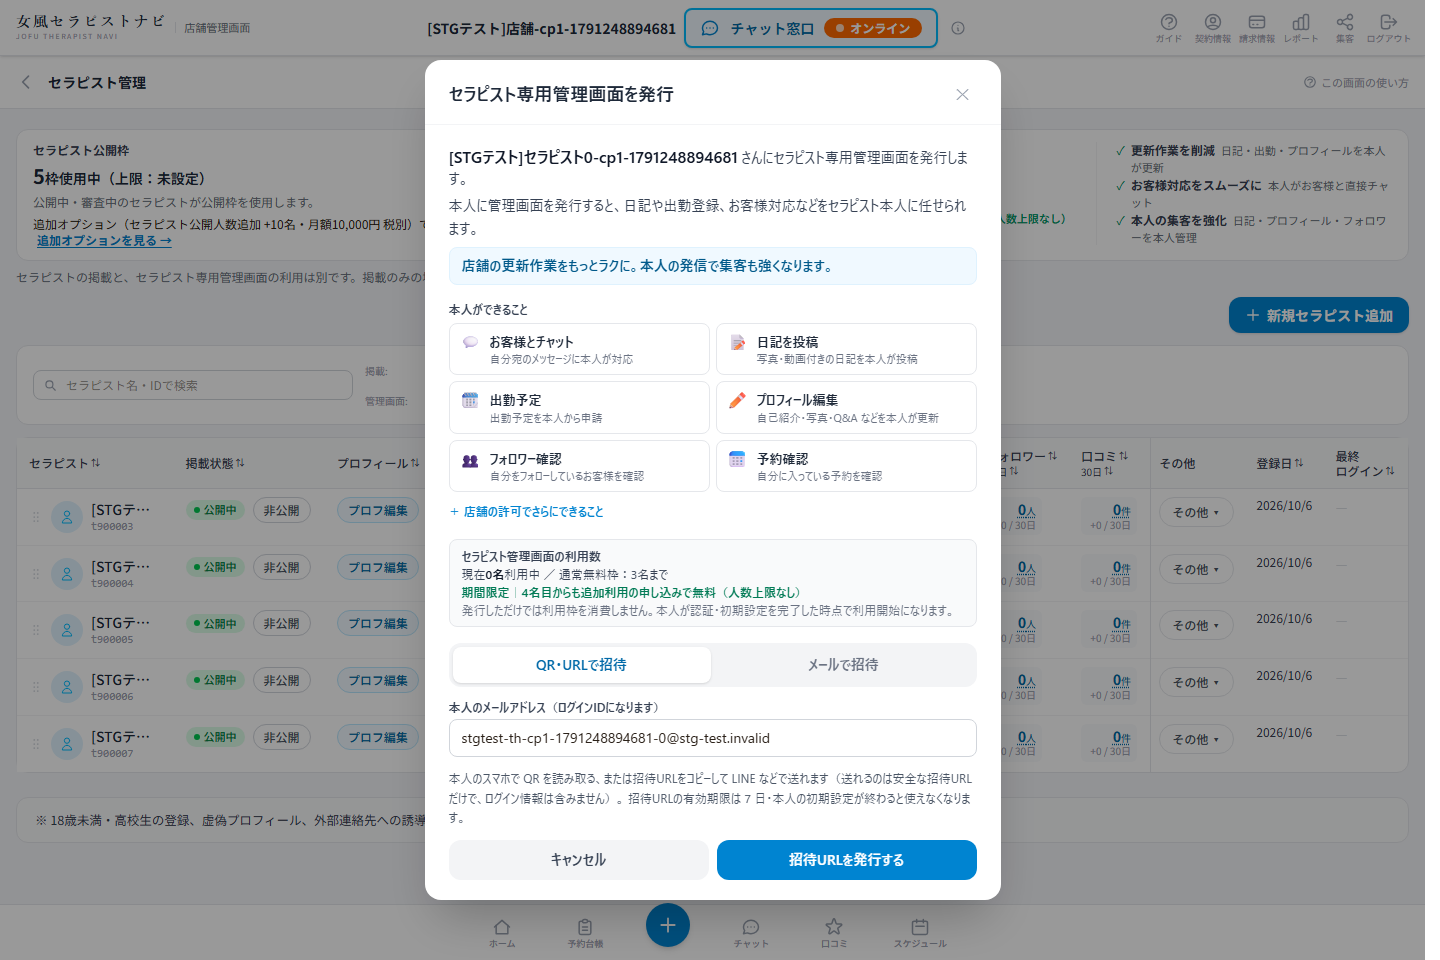Sort by 掲載状態 column header

pos(215,463)
